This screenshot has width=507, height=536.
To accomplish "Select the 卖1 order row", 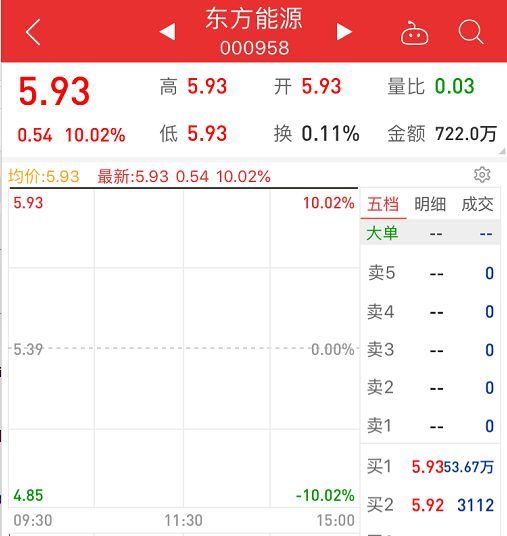I will pyautogui.click(x=430, y=426).
